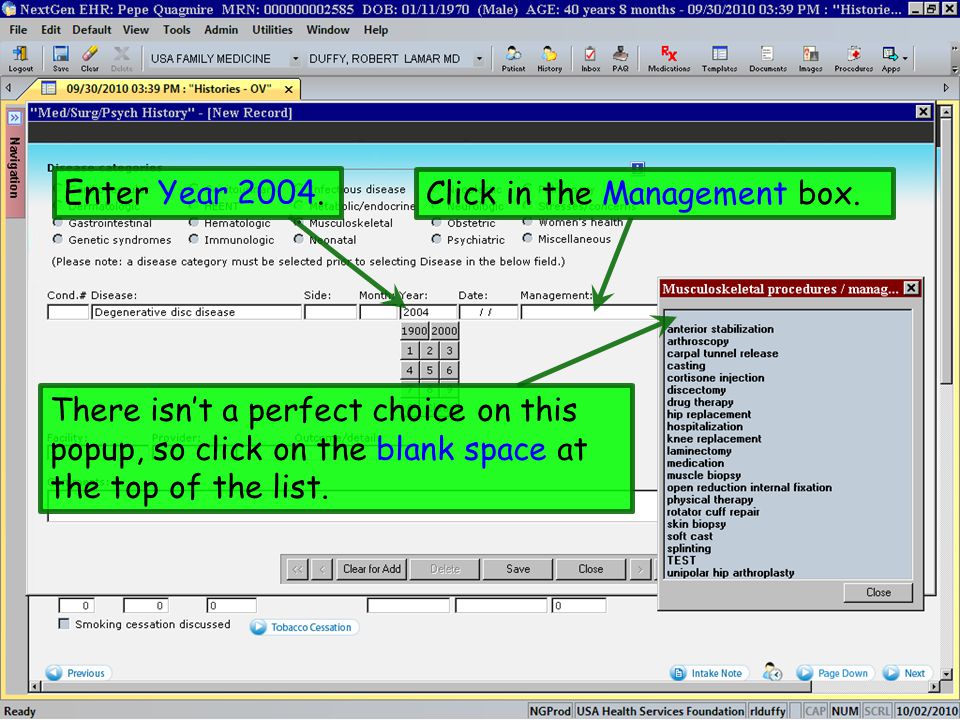Click the Logout toolbar icon
This screenshot has height=720, width=960.
pos(20,59)
